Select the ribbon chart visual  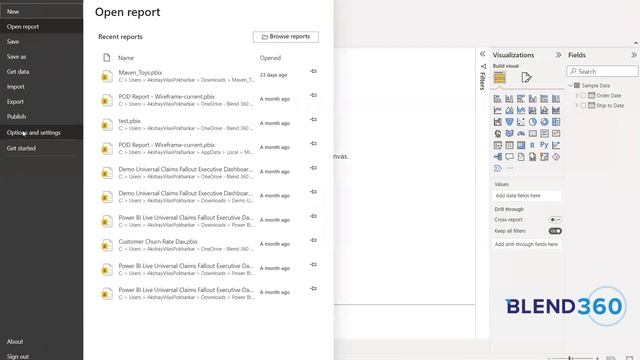tap(556, 110)
